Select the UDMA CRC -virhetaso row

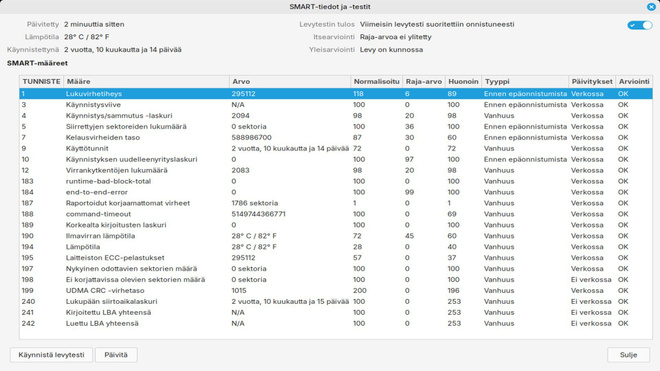click(336, 291)
